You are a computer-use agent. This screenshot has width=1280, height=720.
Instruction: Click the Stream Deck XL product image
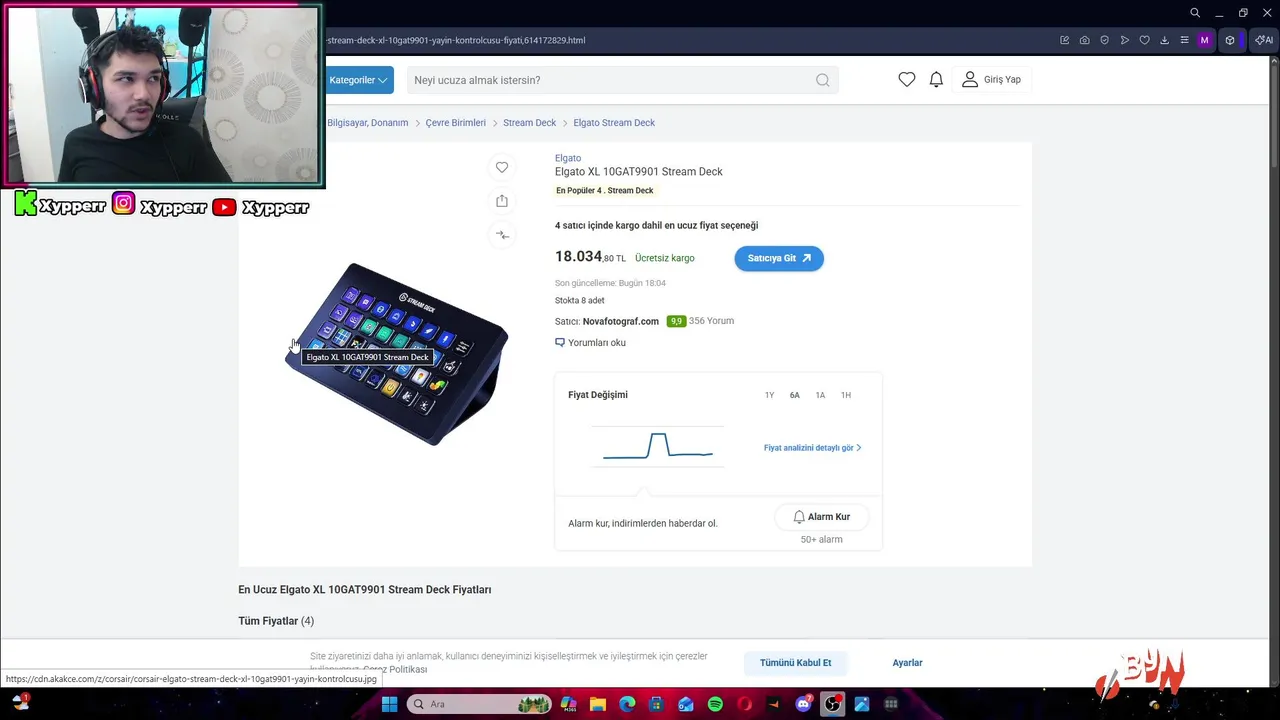398,353
